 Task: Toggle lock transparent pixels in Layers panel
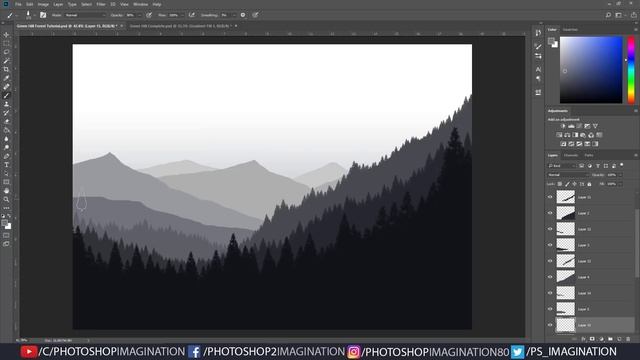[560, 184]
